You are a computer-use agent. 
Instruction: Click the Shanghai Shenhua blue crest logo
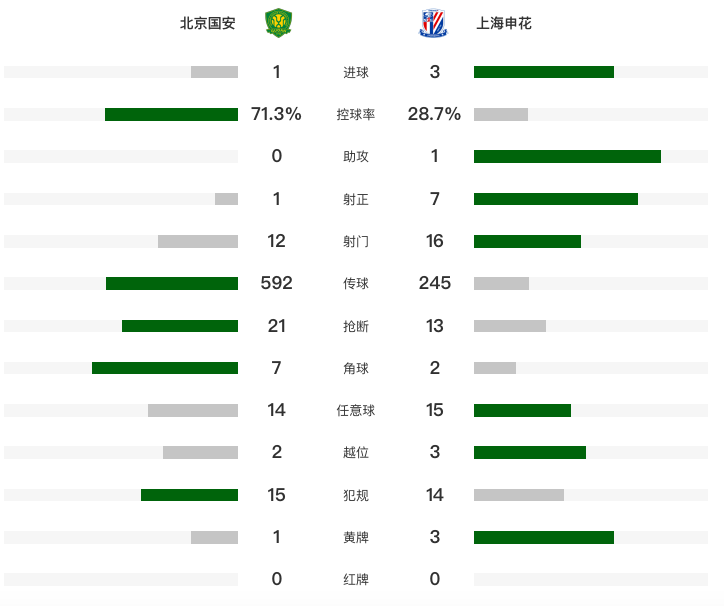click(433, 23)
